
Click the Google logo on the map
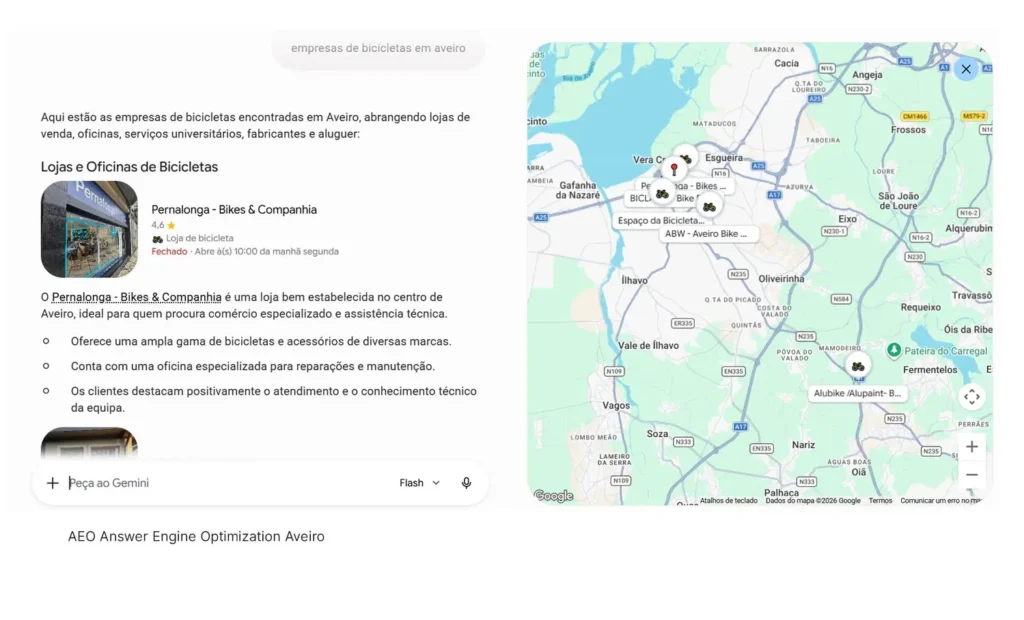[553, 496]
